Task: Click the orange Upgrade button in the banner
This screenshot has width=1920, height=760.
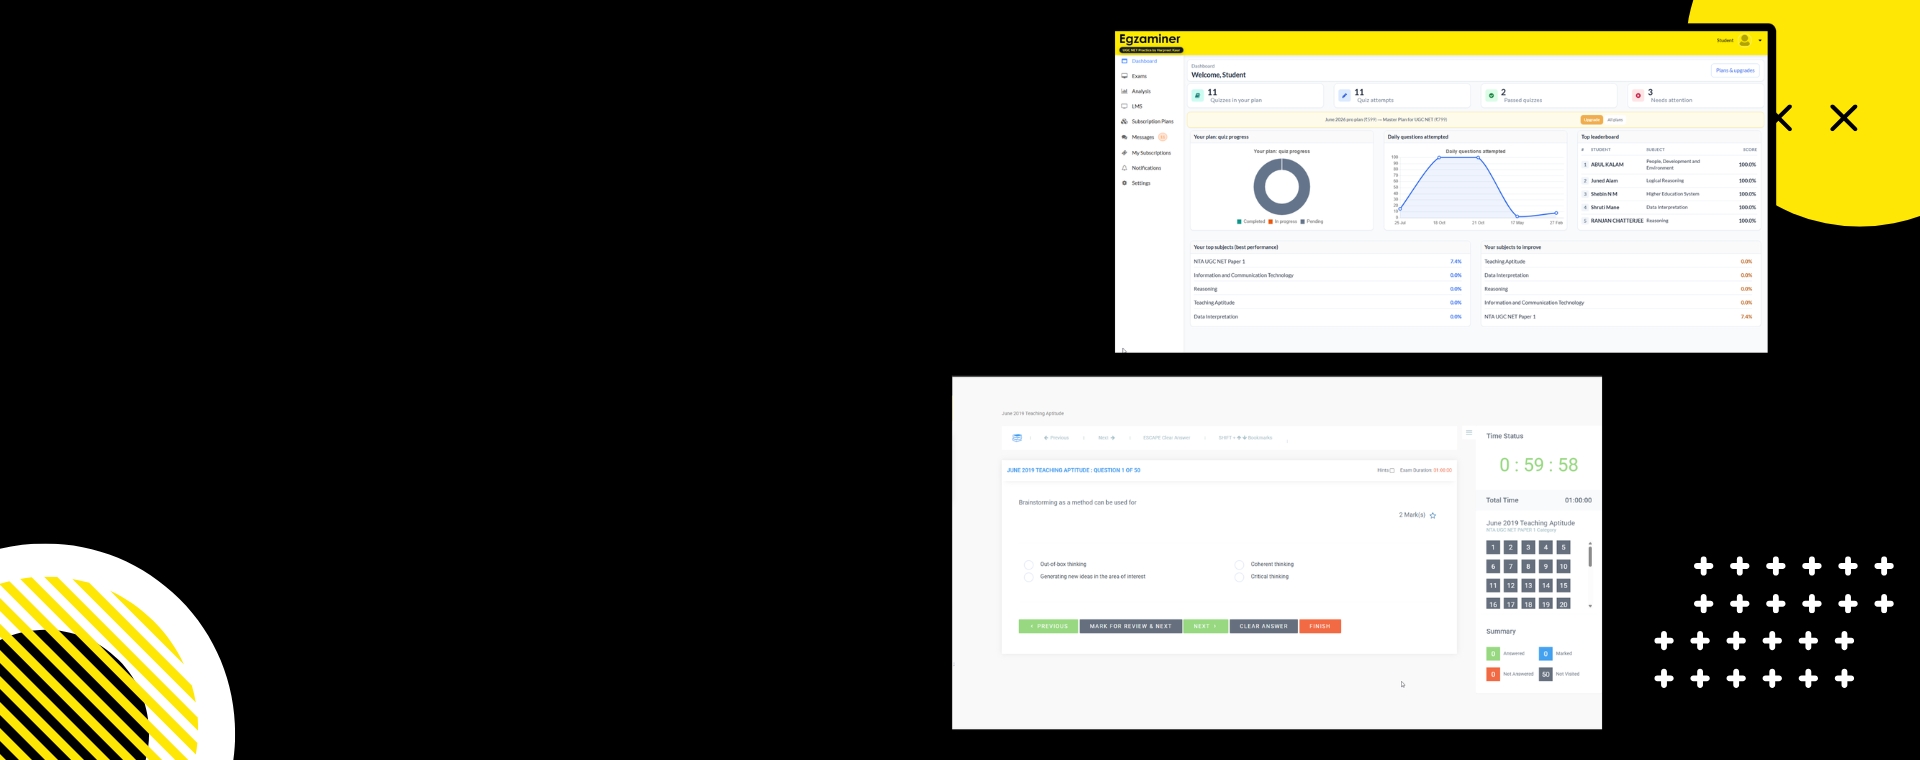Action: tap(1591, 120)
